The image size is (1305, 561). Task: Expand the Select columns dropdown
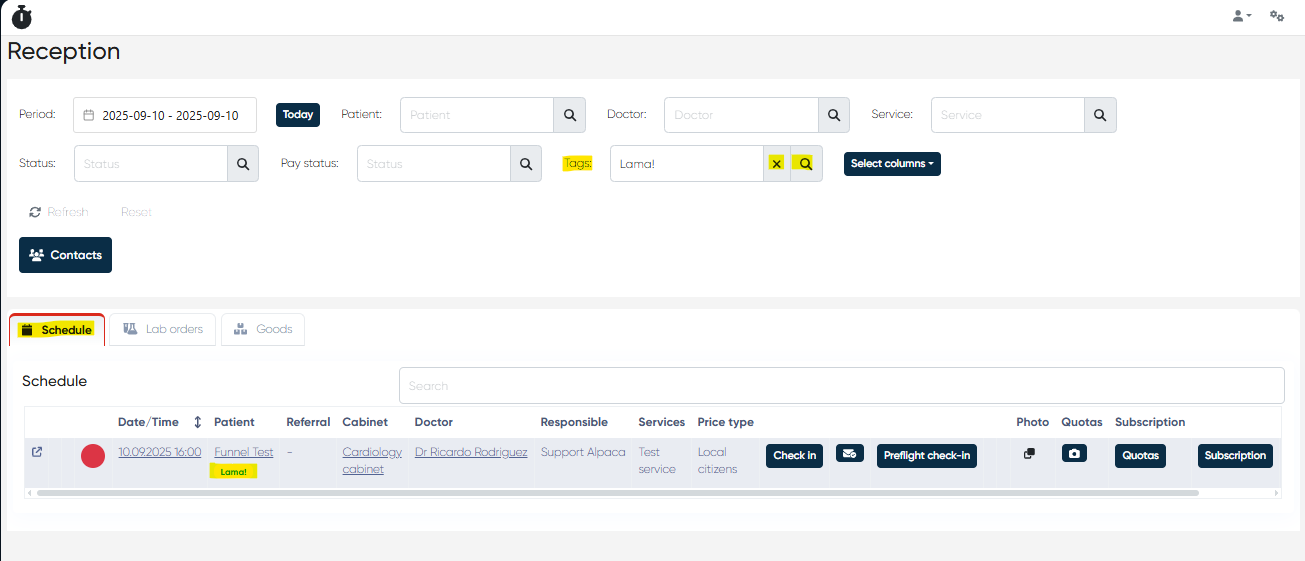892,164
